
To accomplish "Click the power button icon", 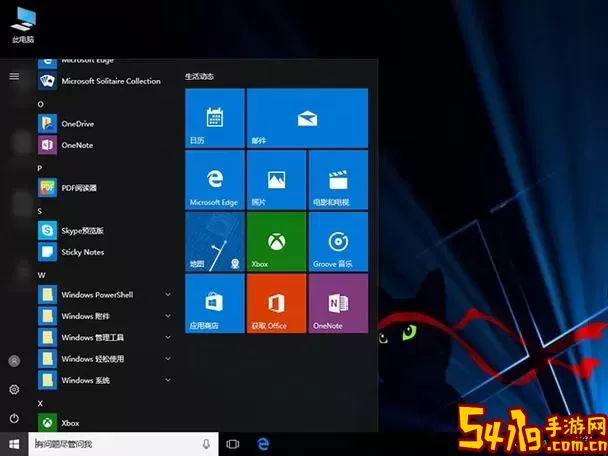I will tap(14, 418).
